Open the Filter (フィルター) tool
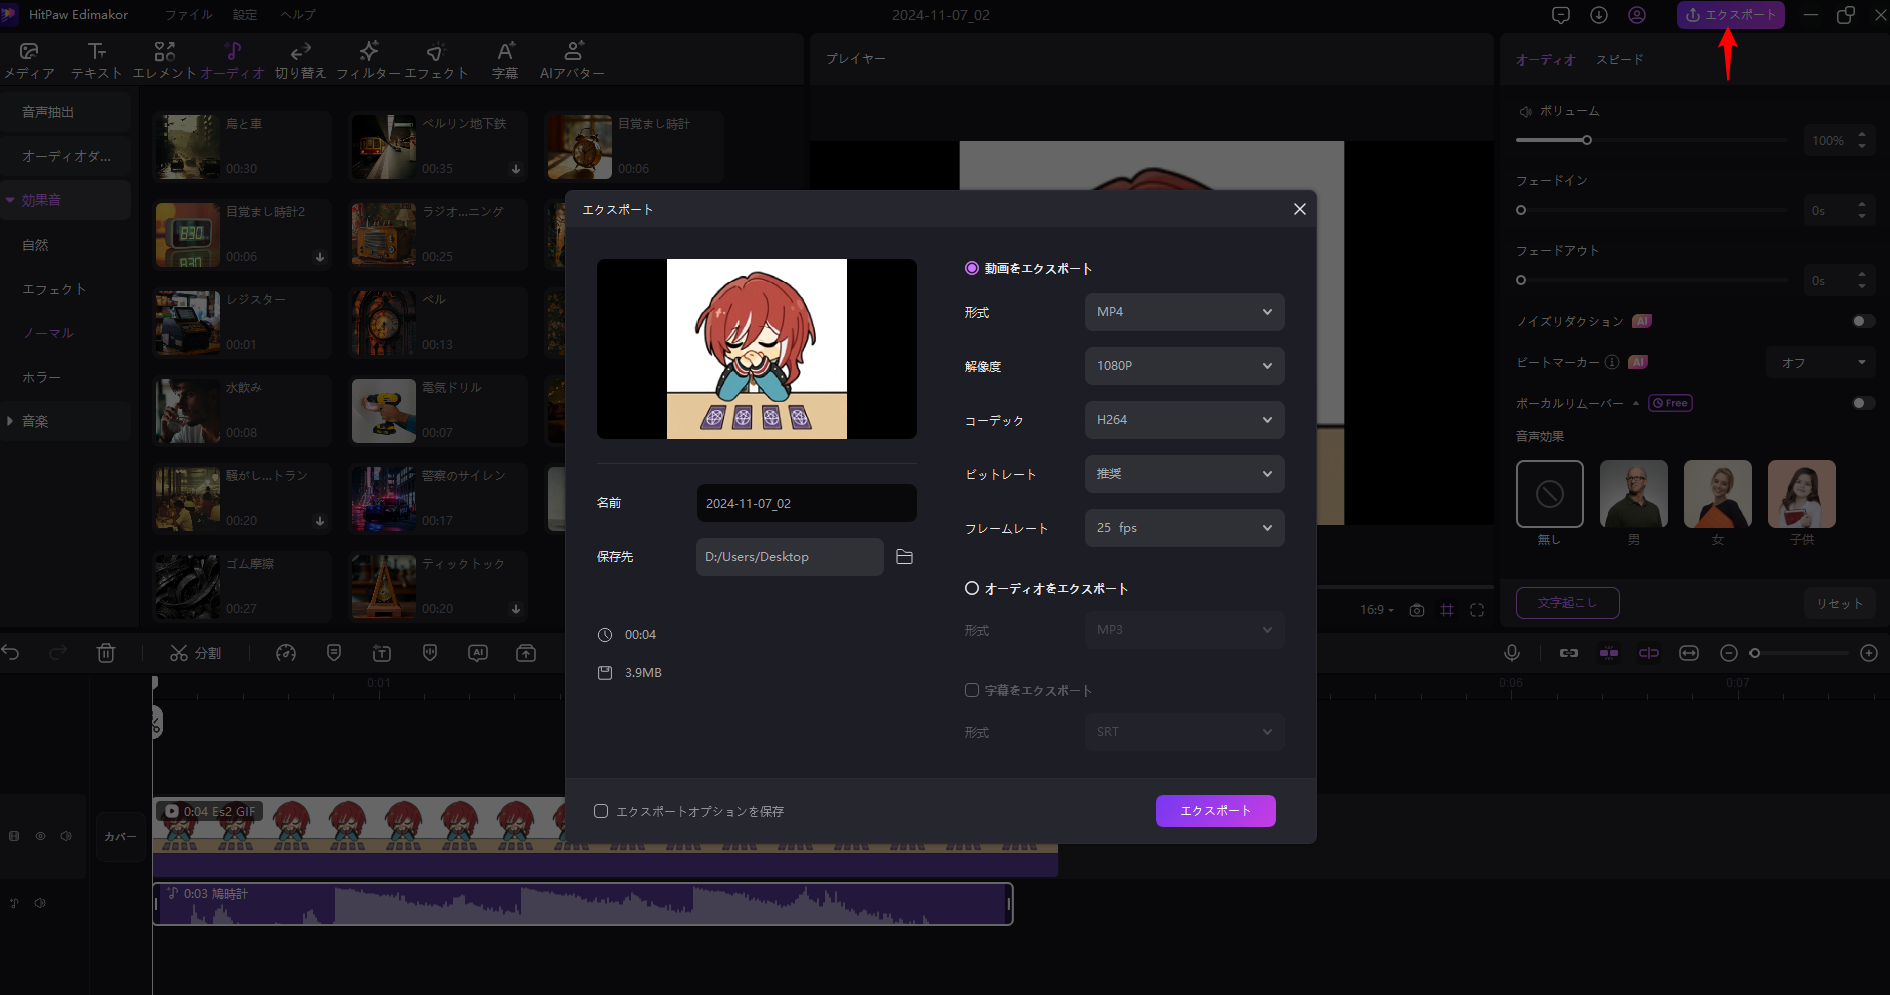 point(368,61)
